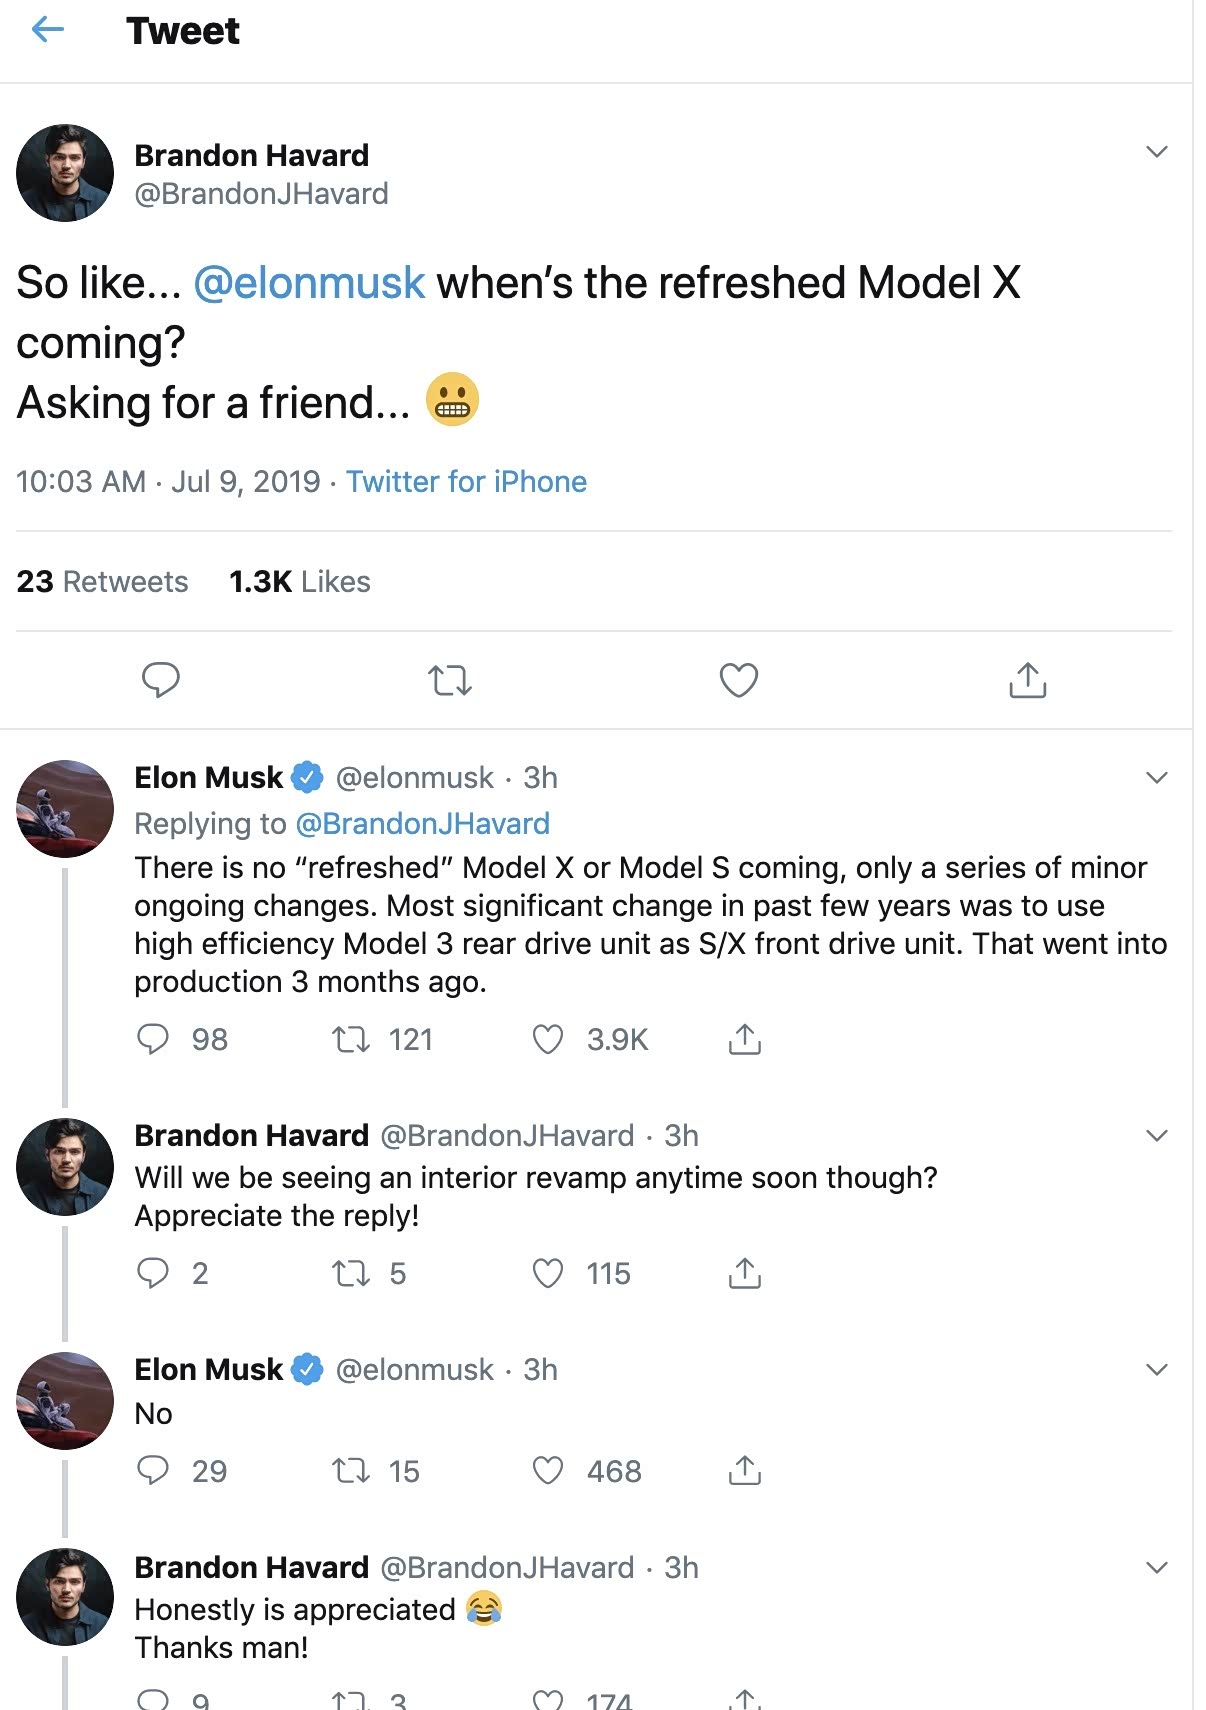Viewport: 1206px width, 1710px height.
Task: View the 23 Retweets list
Action: point(102,582)
